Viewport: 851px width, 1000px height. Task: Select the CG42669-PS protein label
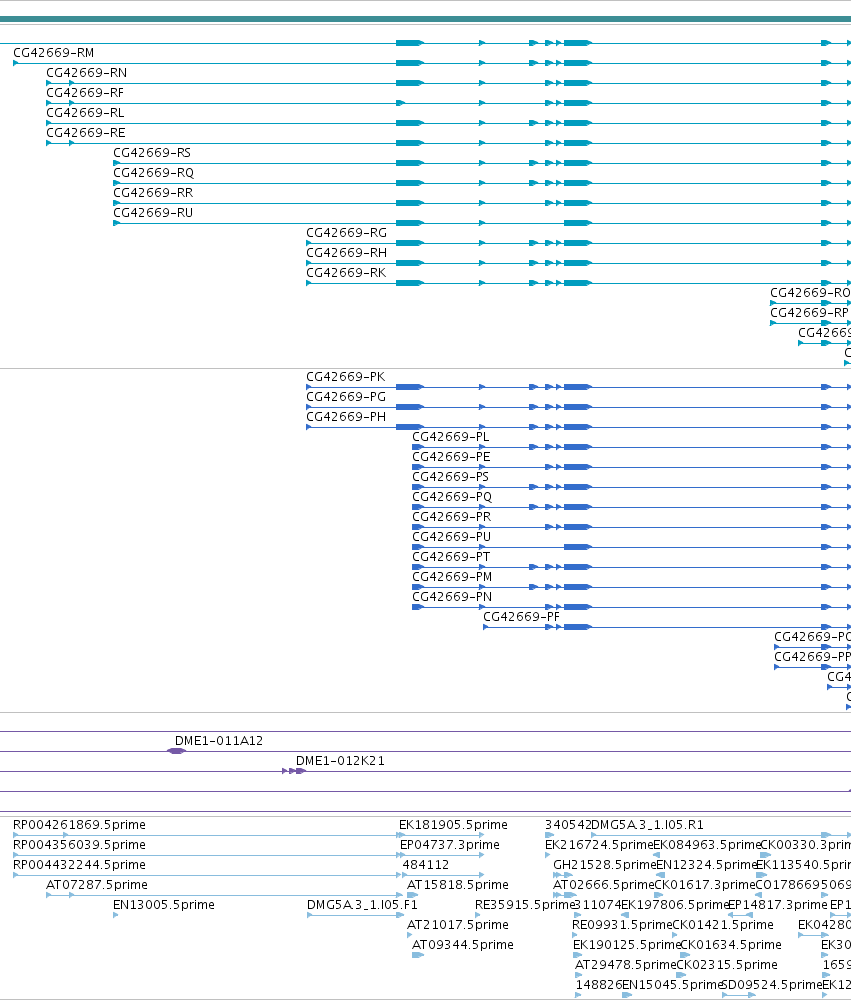pyautogui.click(x=450, y=477)
